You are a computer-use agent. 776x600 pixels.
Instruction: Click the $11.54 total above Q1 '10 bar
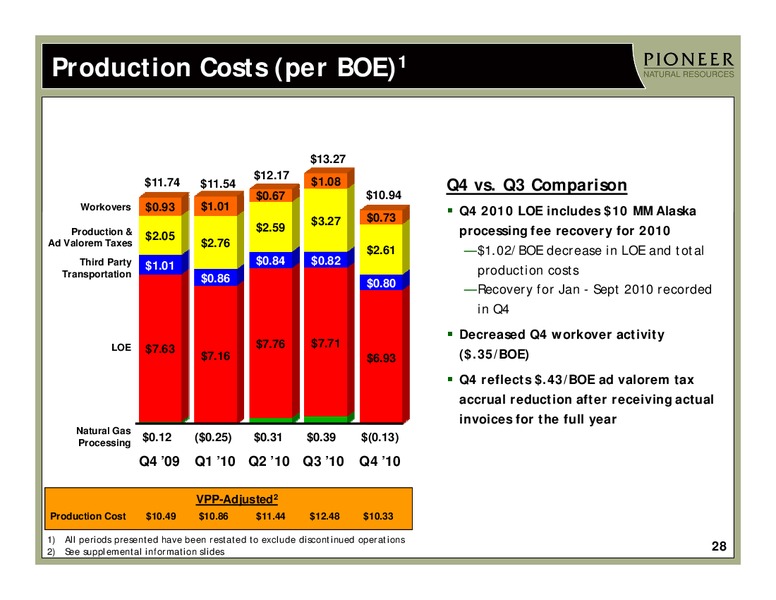point(218,184)
